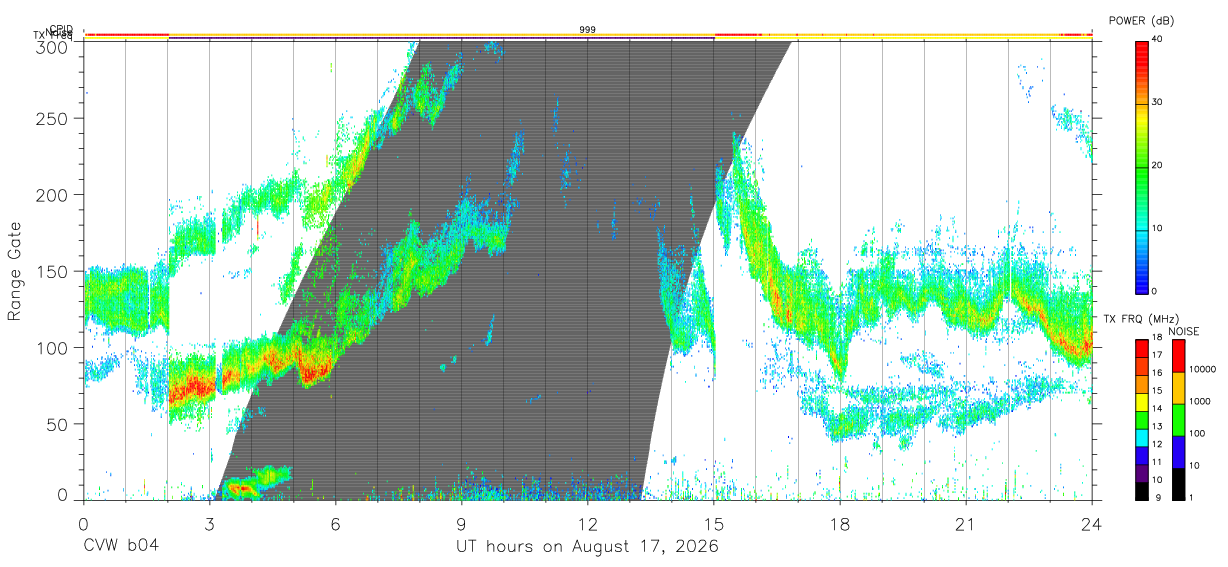Viewport: 1228px width, 567px height.
Task: Select the 13 label on TX FRQ scale
Action: (1157, 427)
